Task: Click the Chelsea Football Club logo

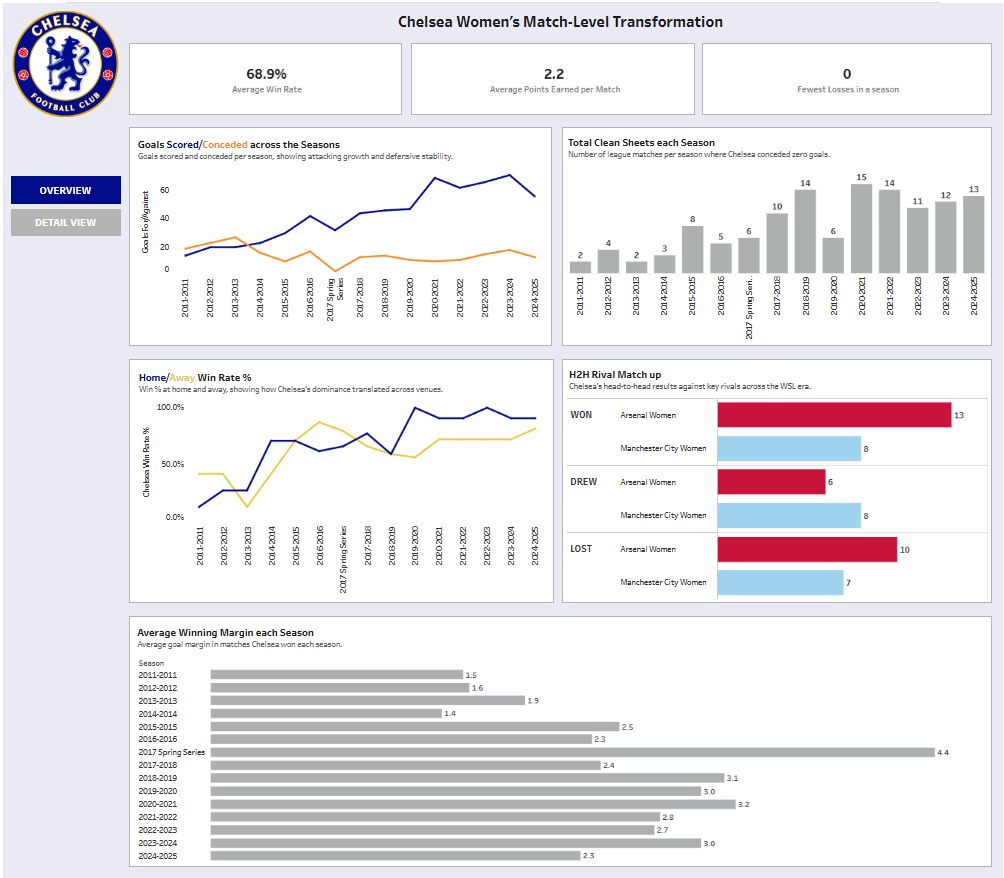Action: tap(65, 63)
